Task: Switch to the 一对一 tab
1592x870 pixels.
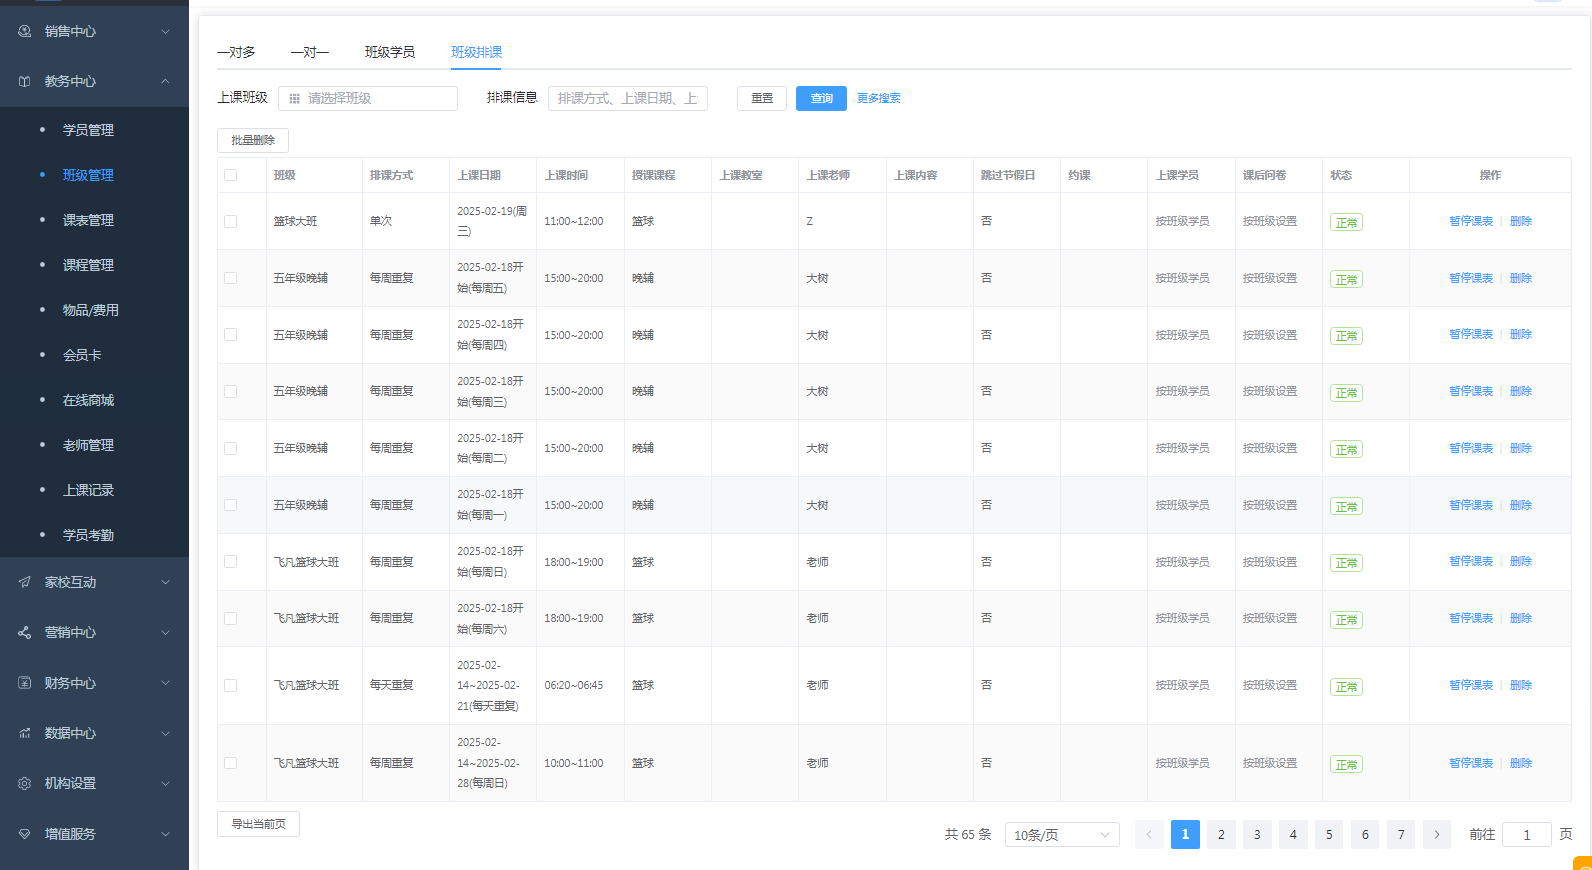Action: (310, 52)
